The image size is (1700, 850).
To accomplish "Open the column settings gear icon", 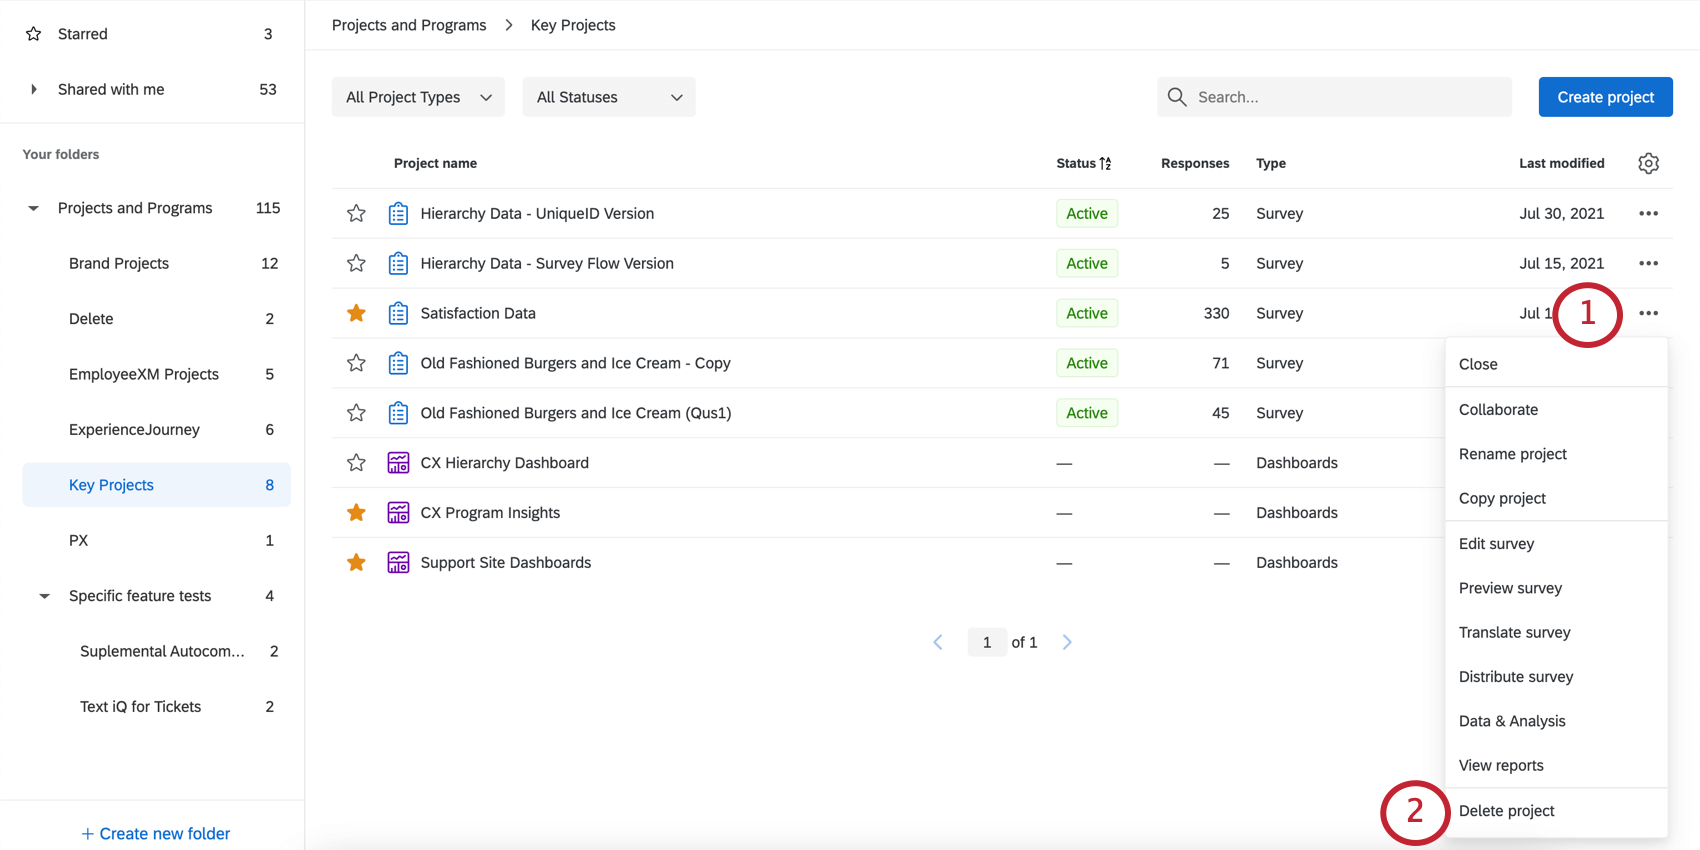I will [1648, 163].
